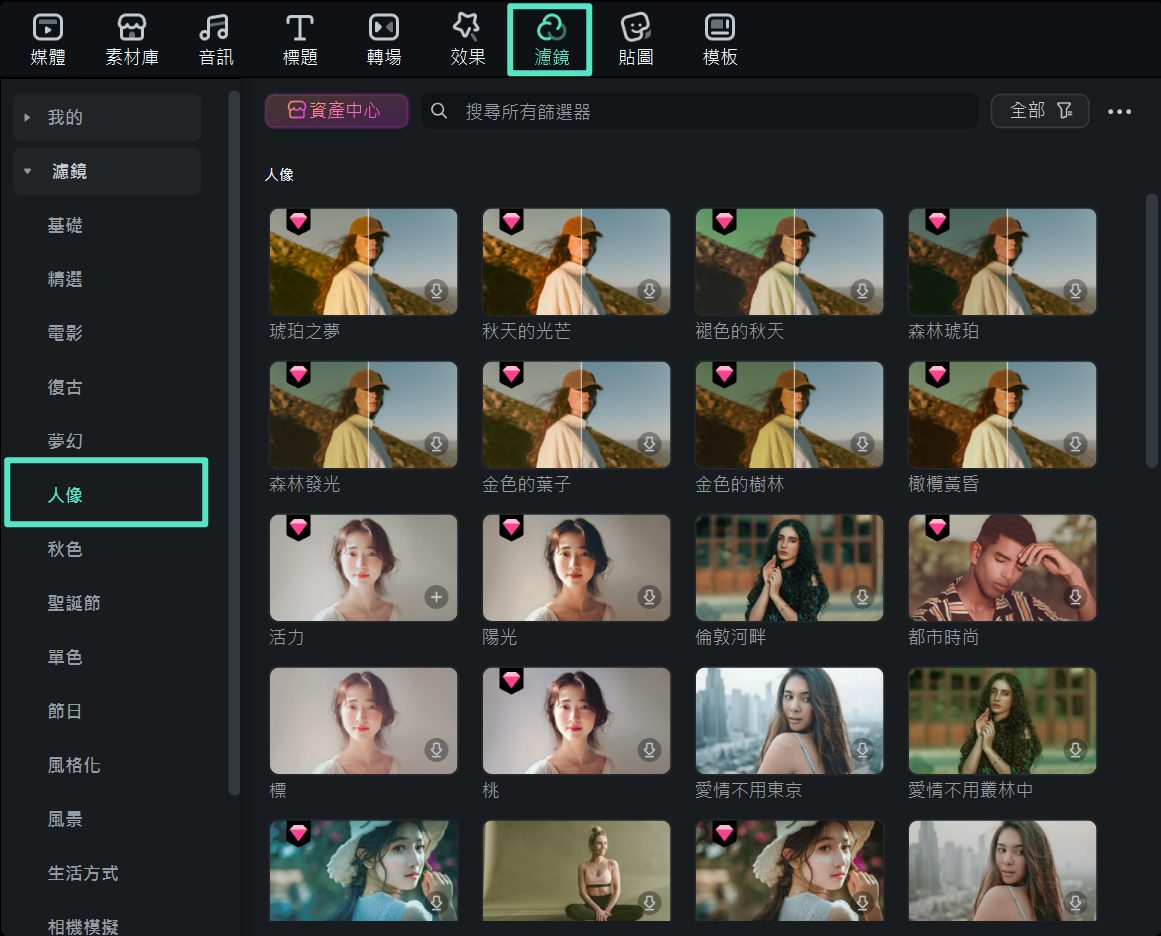Select the 復古 filter category

(65, 387)
